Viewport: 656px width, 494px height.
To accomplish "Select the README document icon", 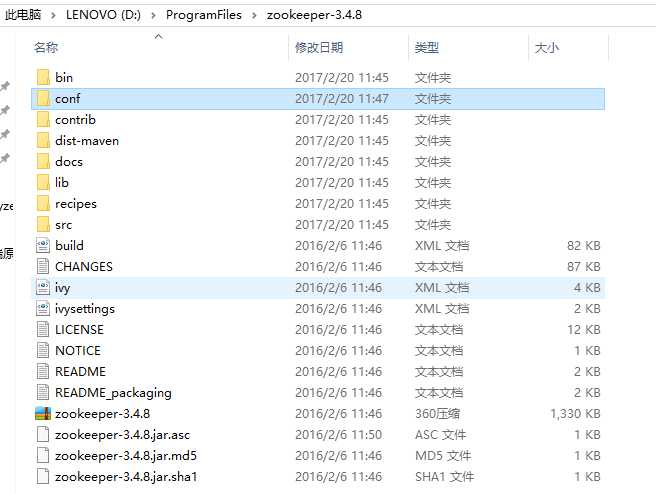I will (43, 371).
